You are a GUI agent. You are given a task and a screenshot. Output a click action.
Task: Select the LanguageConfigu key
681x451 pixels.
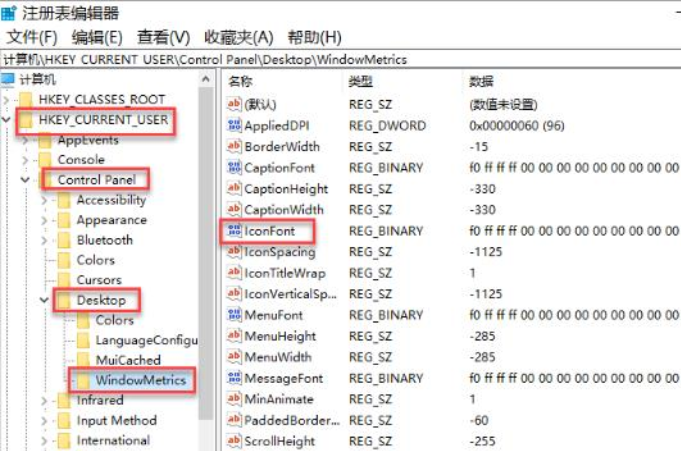(x=147, y=340)
